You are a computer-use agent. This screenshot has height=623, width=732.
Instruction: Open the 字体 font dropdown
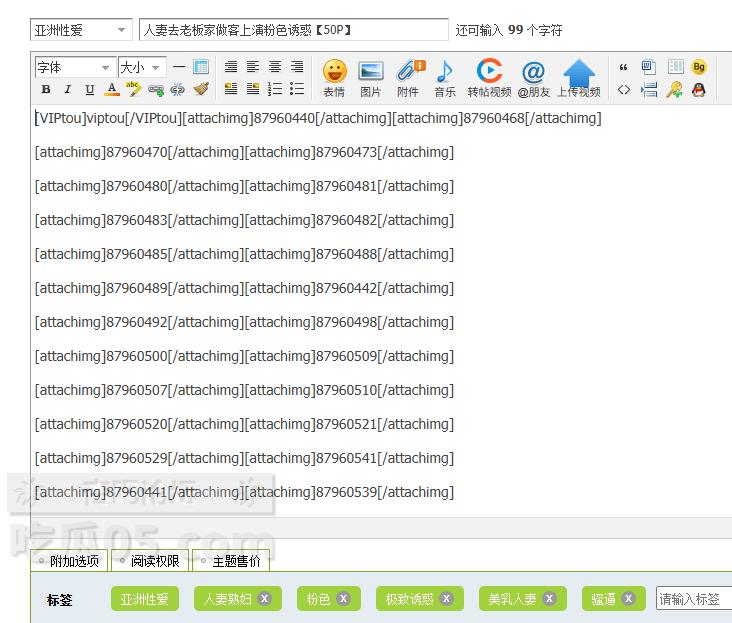coord(75,67)
